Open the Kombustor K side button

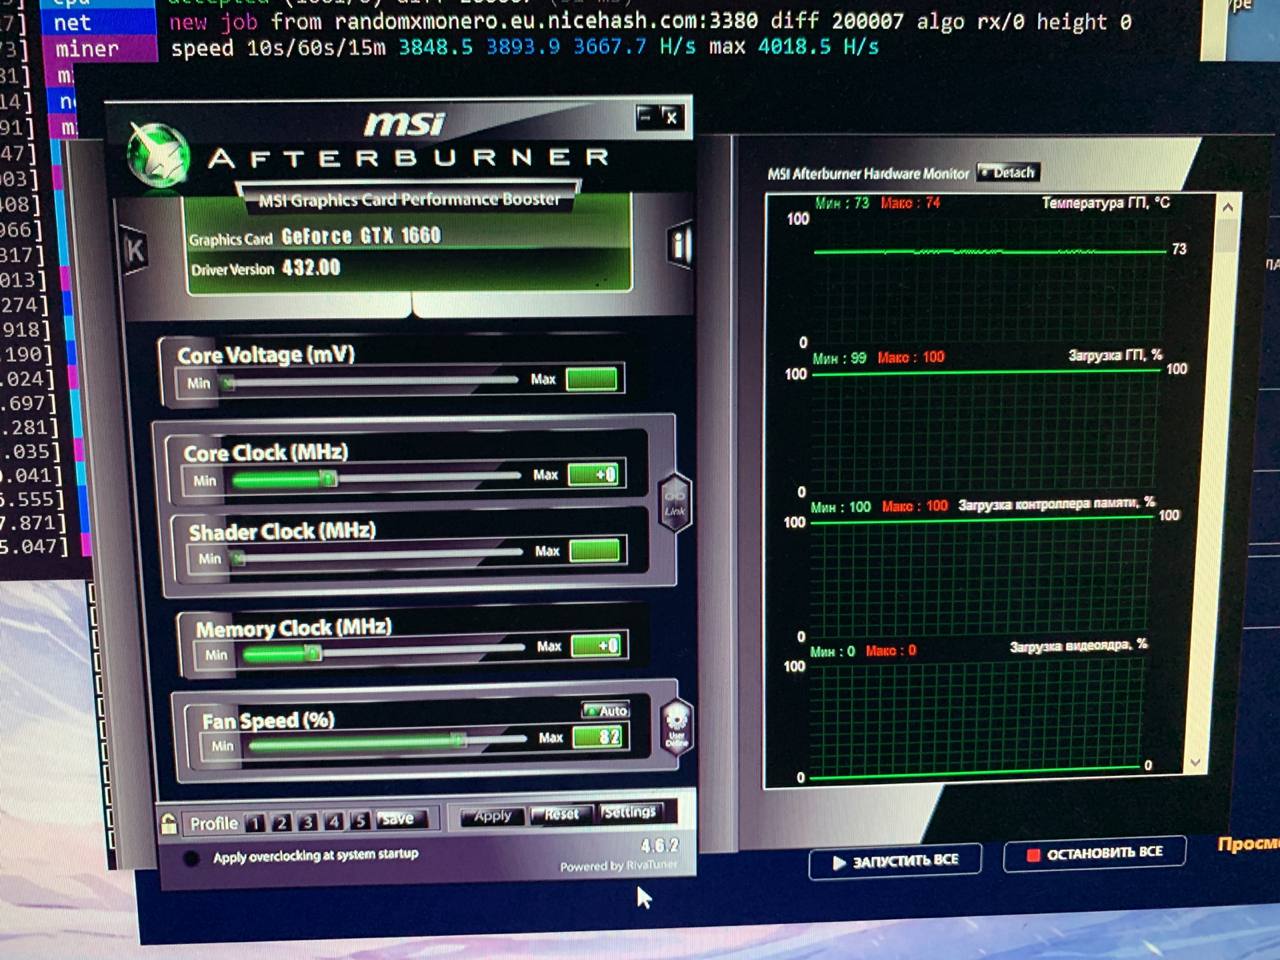coord(134,249)
